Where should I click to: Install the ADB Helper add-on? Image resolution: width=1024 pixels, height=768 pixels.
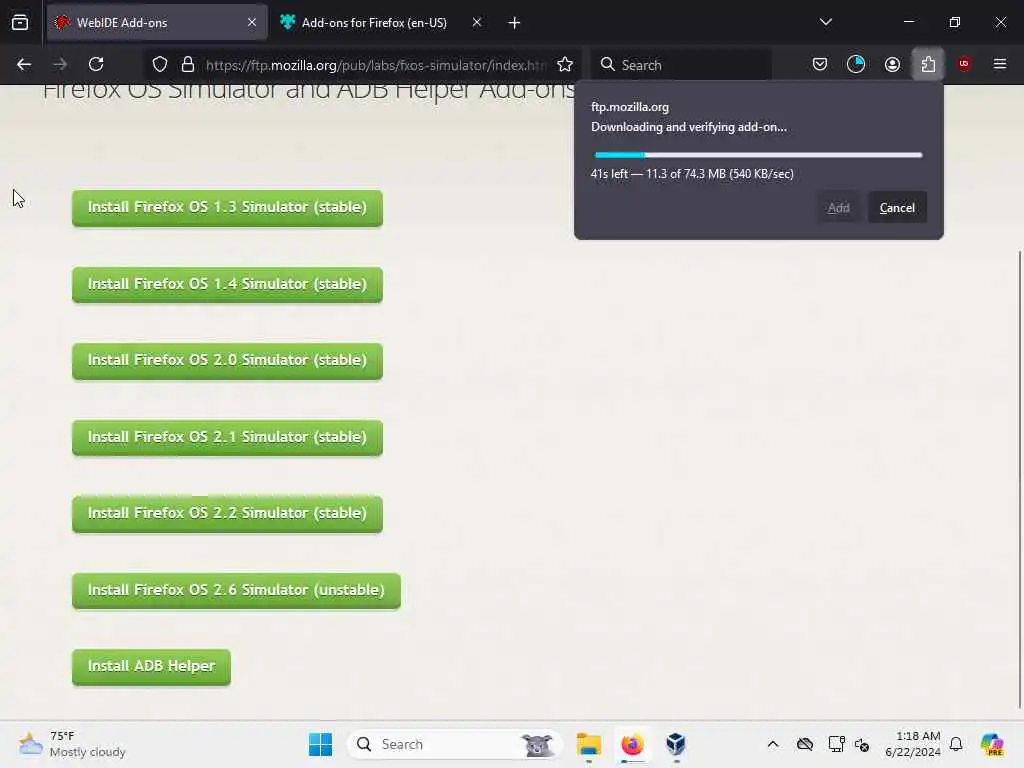coord(152,667)
